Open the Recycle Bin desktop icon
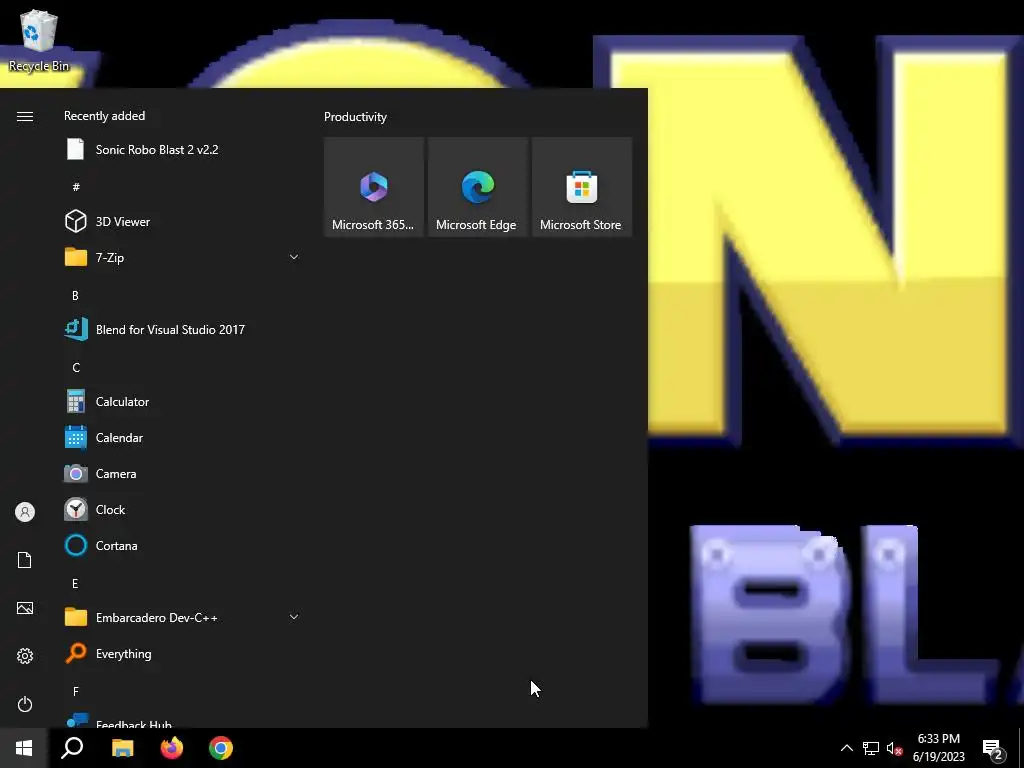 point(39,40)
